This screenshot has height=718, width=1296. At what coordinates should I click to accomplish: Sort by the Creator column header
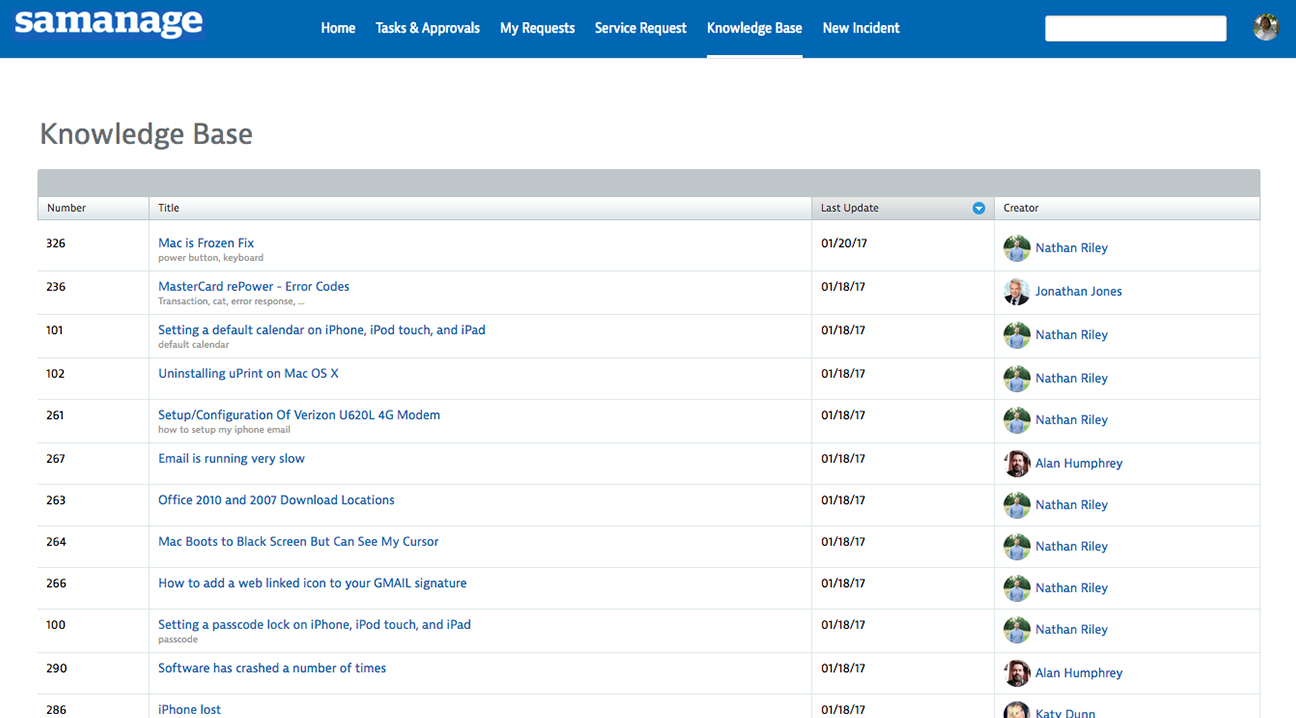[1127, 208]
